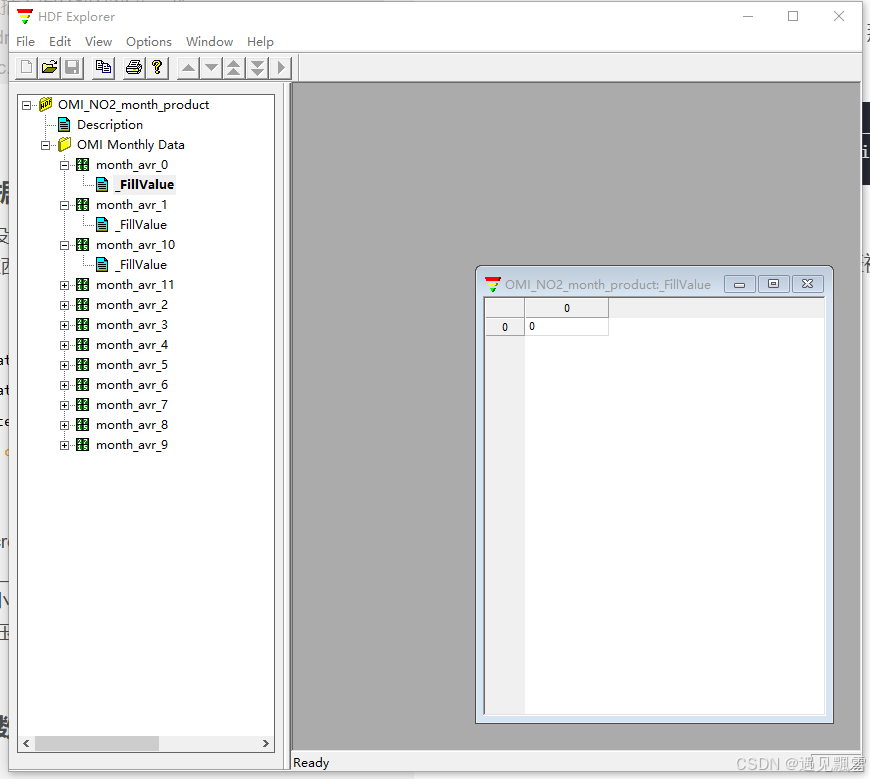Click the data cell containing value 0
The image size is (870, 779).
pyautogui.click(x=566, y=326)
